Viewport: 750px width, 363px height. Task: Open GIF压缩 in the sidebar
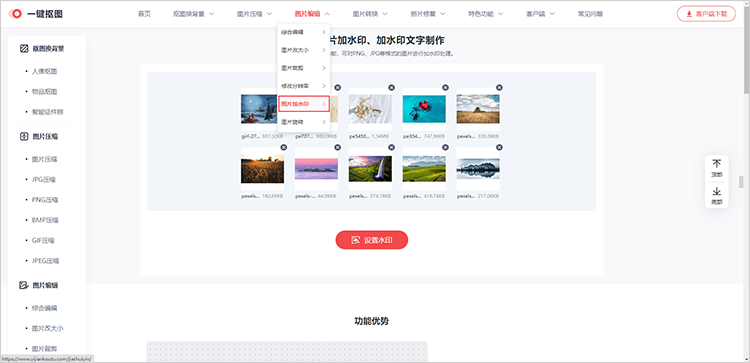click(43, 241)
